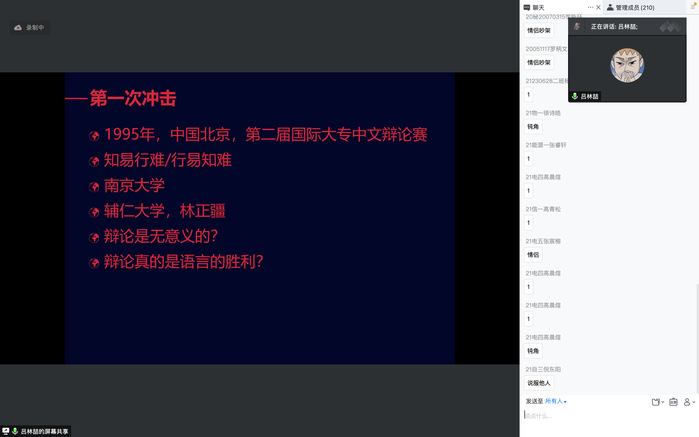The image size is (699, 437).
Task: Click the slide title 第一次冲击
Action: click(133, 98)
